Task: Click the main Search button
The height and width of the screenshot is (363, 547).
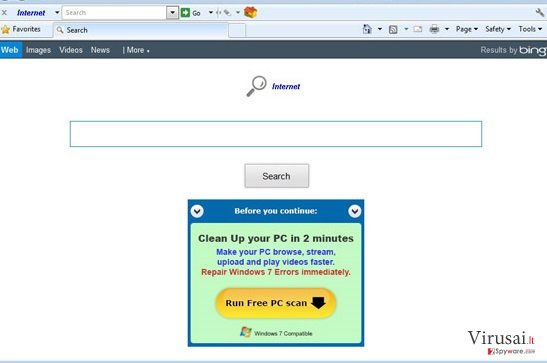Action: [277, 176]
